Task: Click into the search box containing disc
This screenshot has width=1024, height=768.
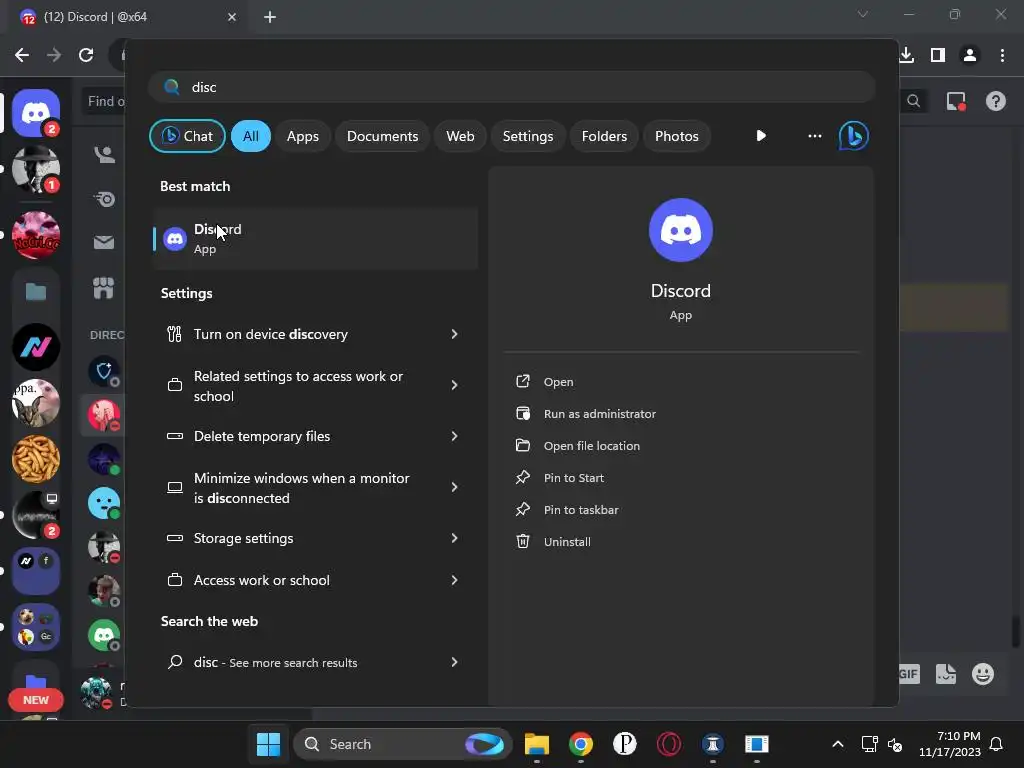Action: [512, 87]
